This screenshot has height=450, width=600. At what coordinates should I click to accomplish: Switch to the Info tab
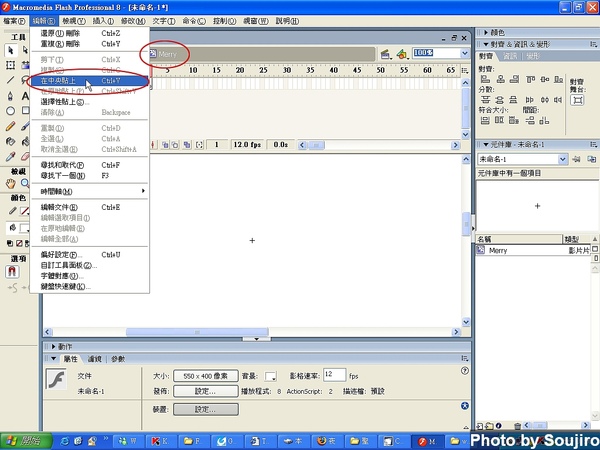511,57
